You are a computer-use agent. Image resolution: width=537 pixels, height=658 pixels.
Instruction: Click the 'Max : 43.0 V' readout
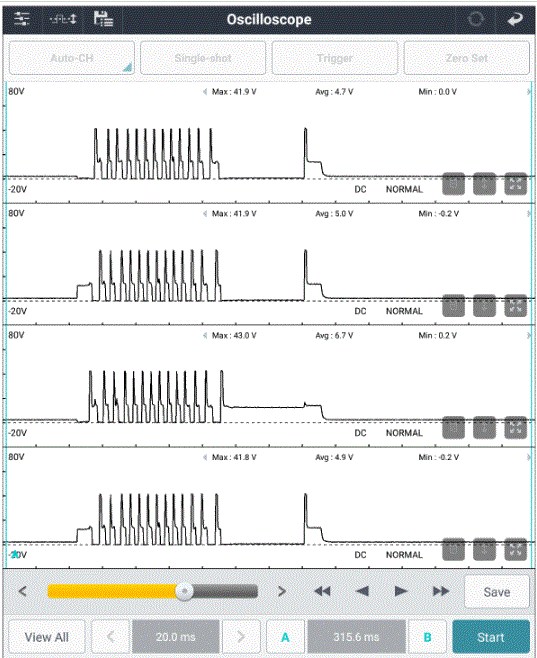pyautogui.click(x=234, y=335)
